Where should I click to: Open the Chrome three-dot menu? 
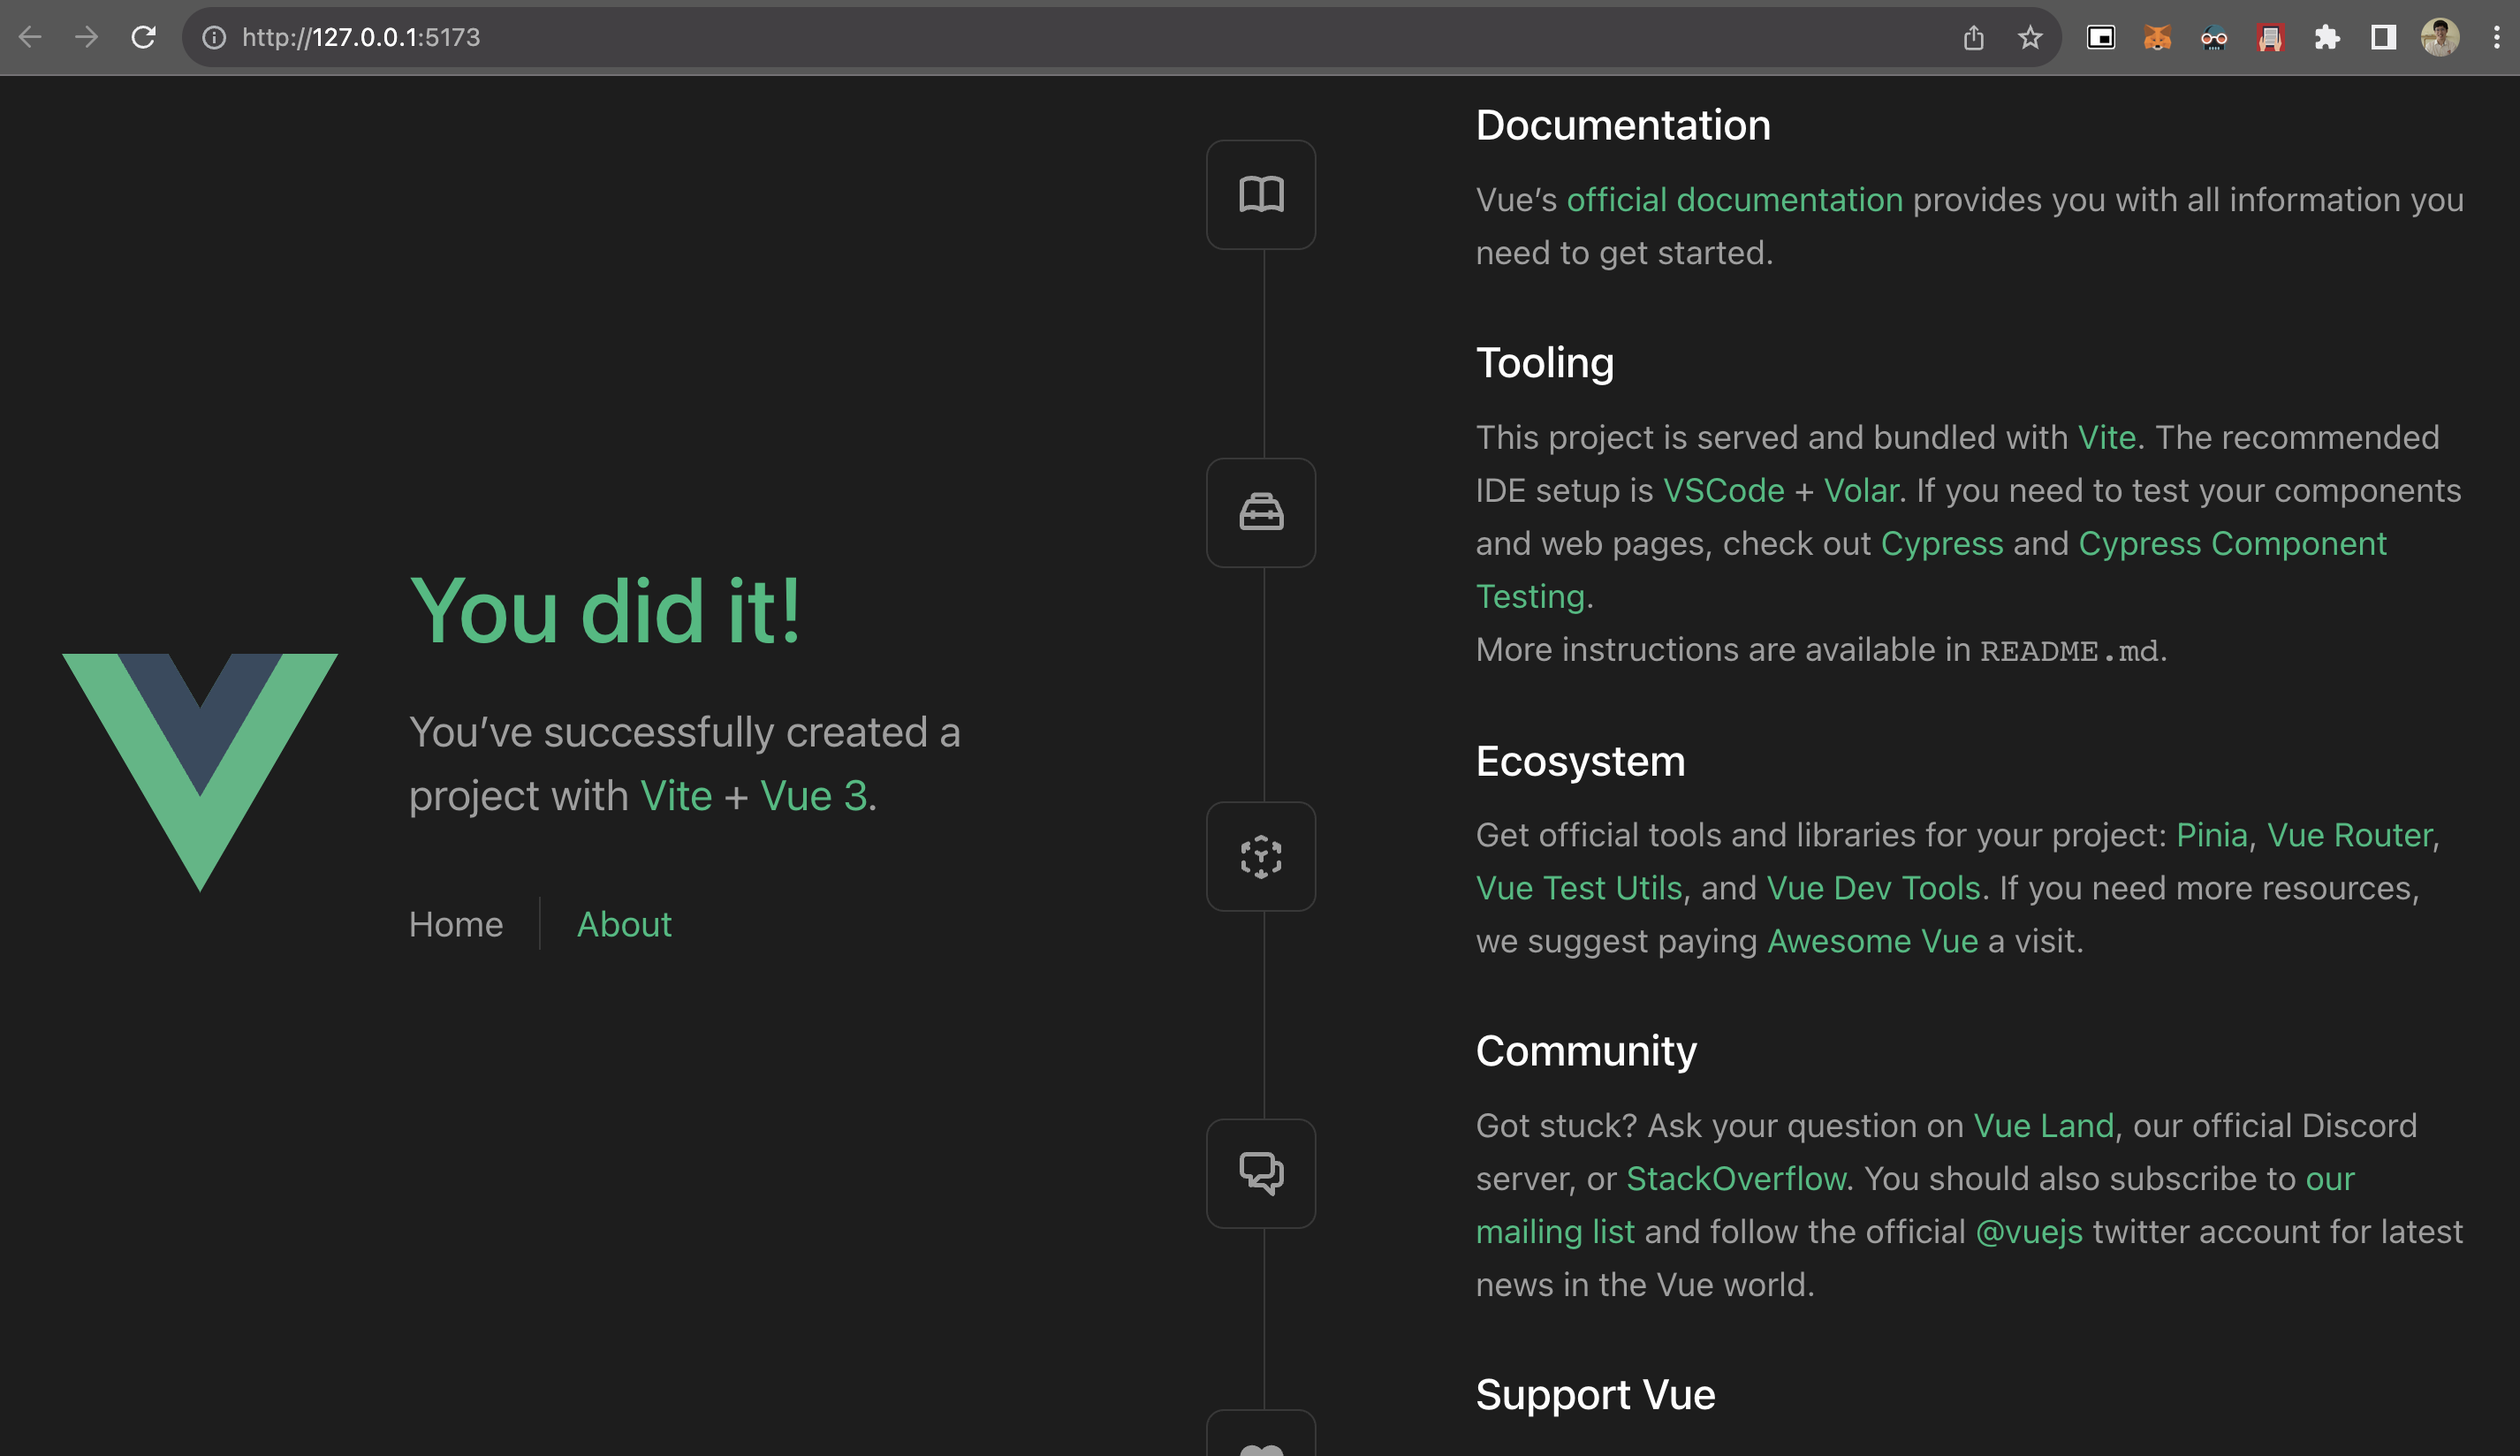tap(2497, 38)
